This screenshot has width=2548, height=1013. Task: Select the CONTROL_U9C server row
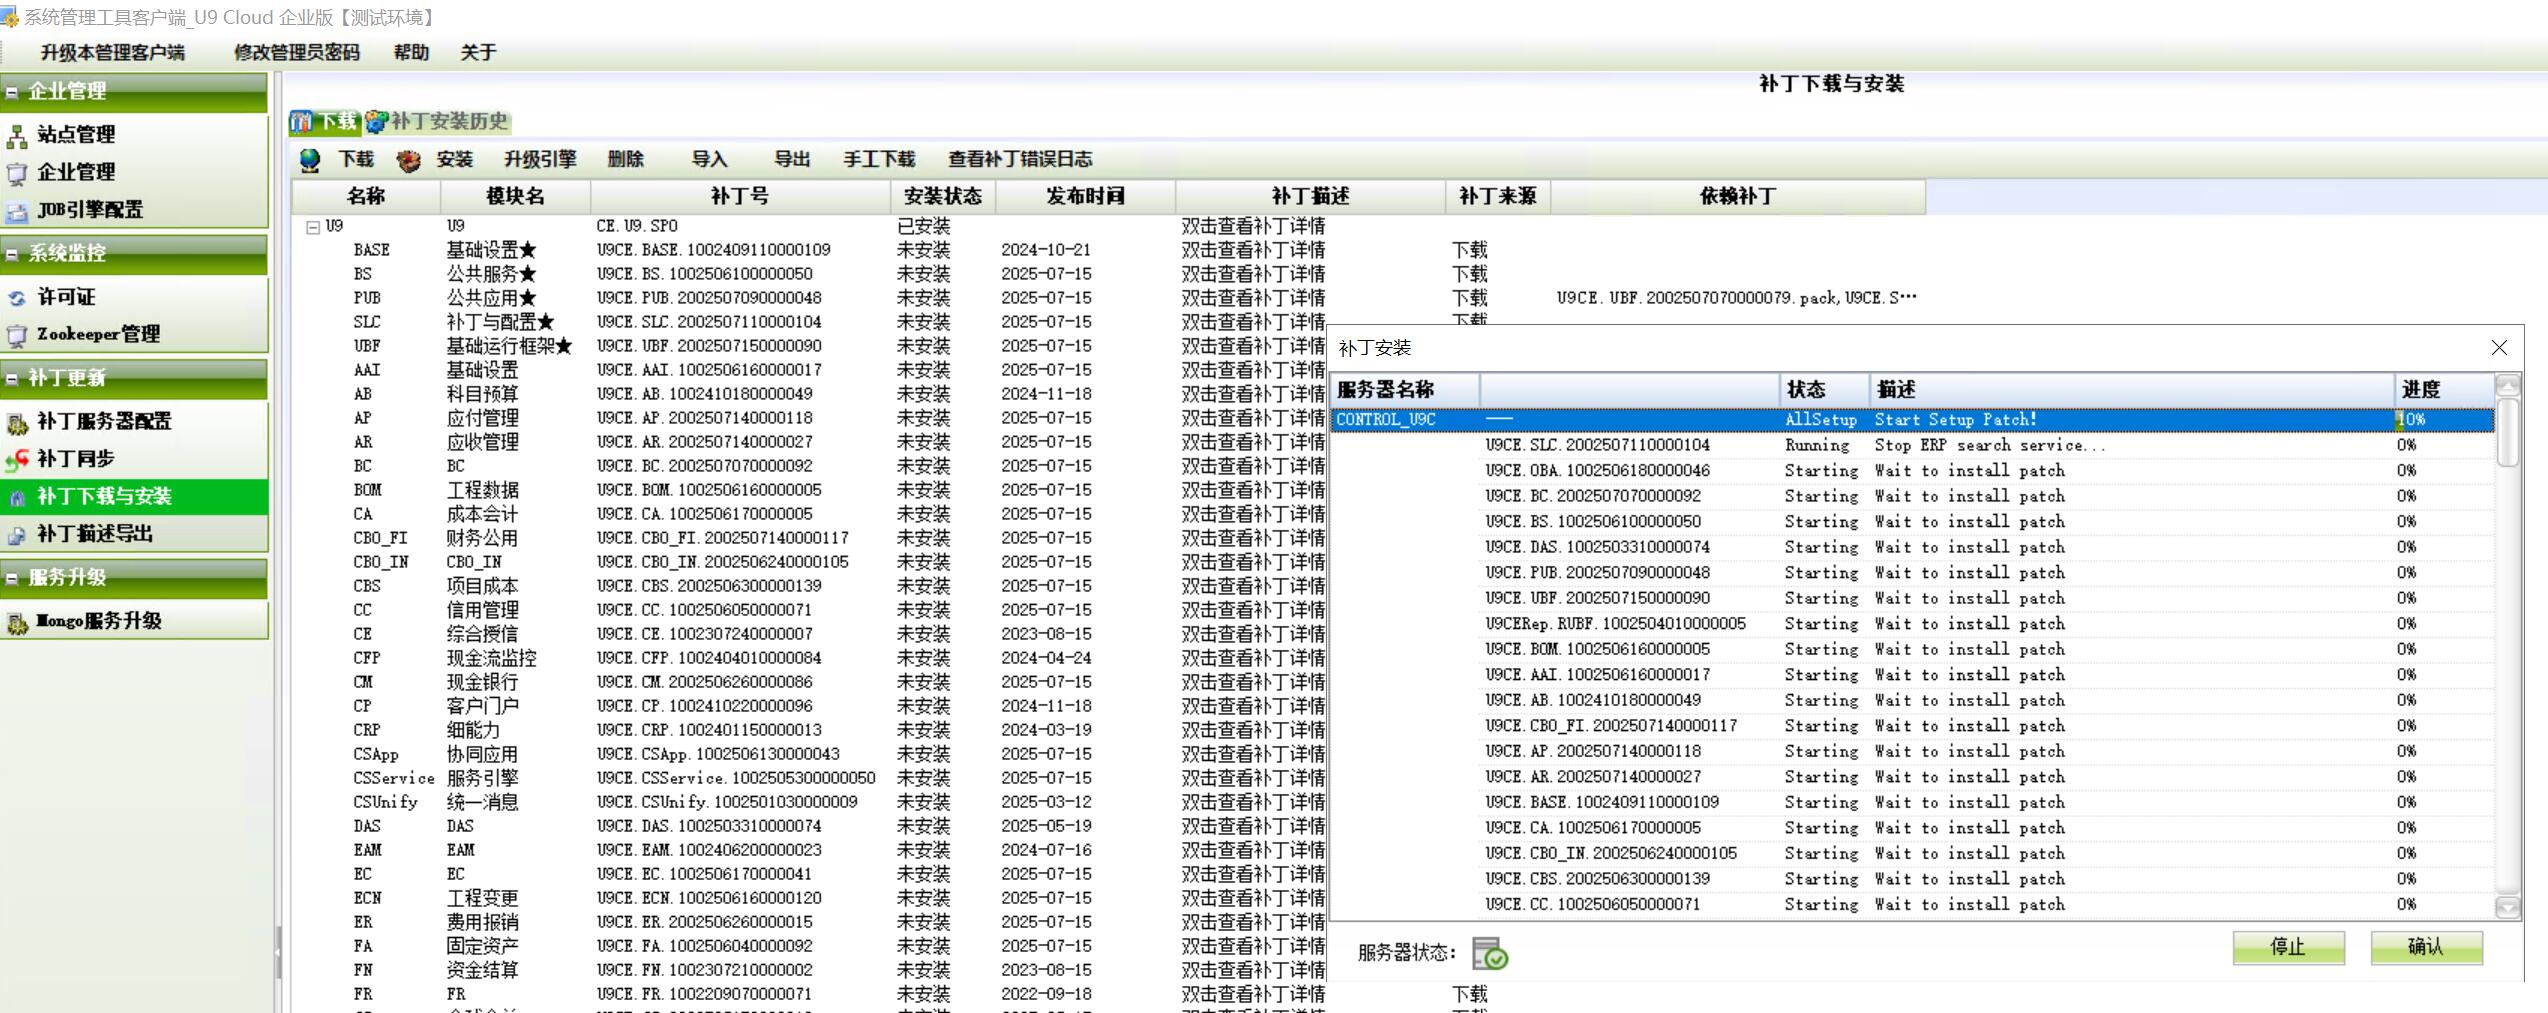pos(1913,420)
